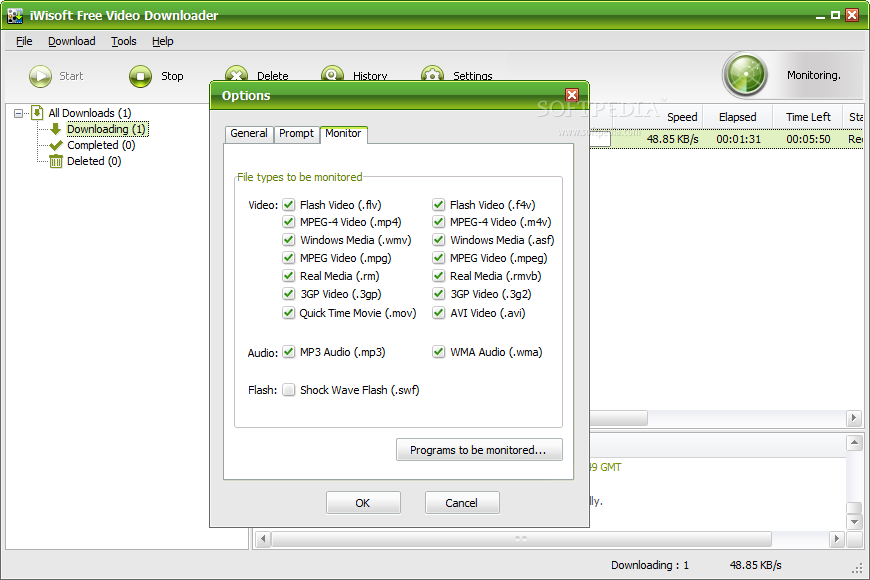870x580 pixels.
Task: Uncheck Flash Video (.flv) checkbox
Action: (x=289, y=205)
